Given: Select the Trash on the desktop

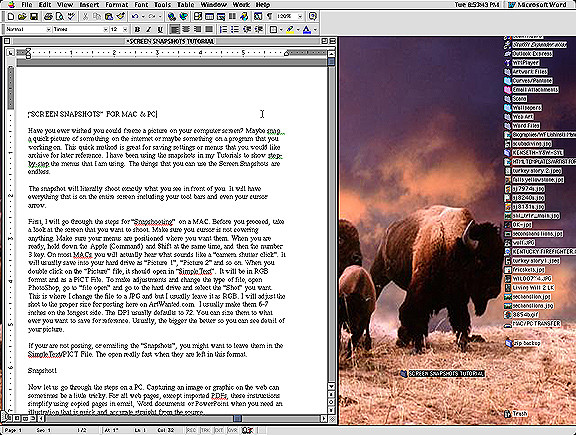Looking at the screenshot, I should [x=516, y=414].
